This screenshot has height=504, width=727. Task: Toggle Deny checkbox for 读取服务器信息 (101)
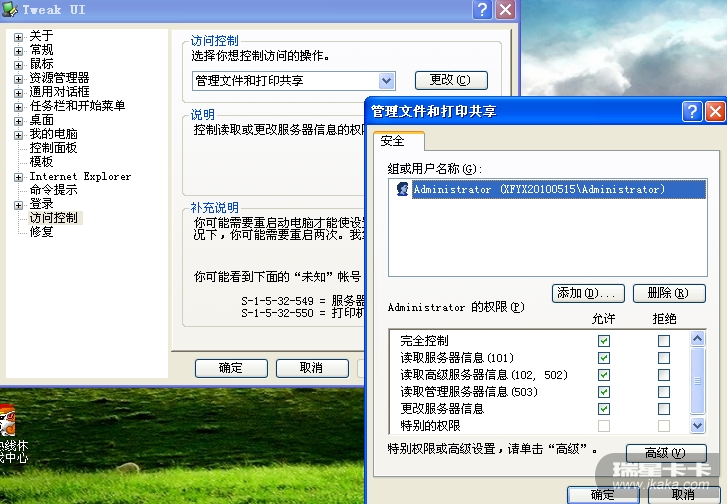pos(664,358)
